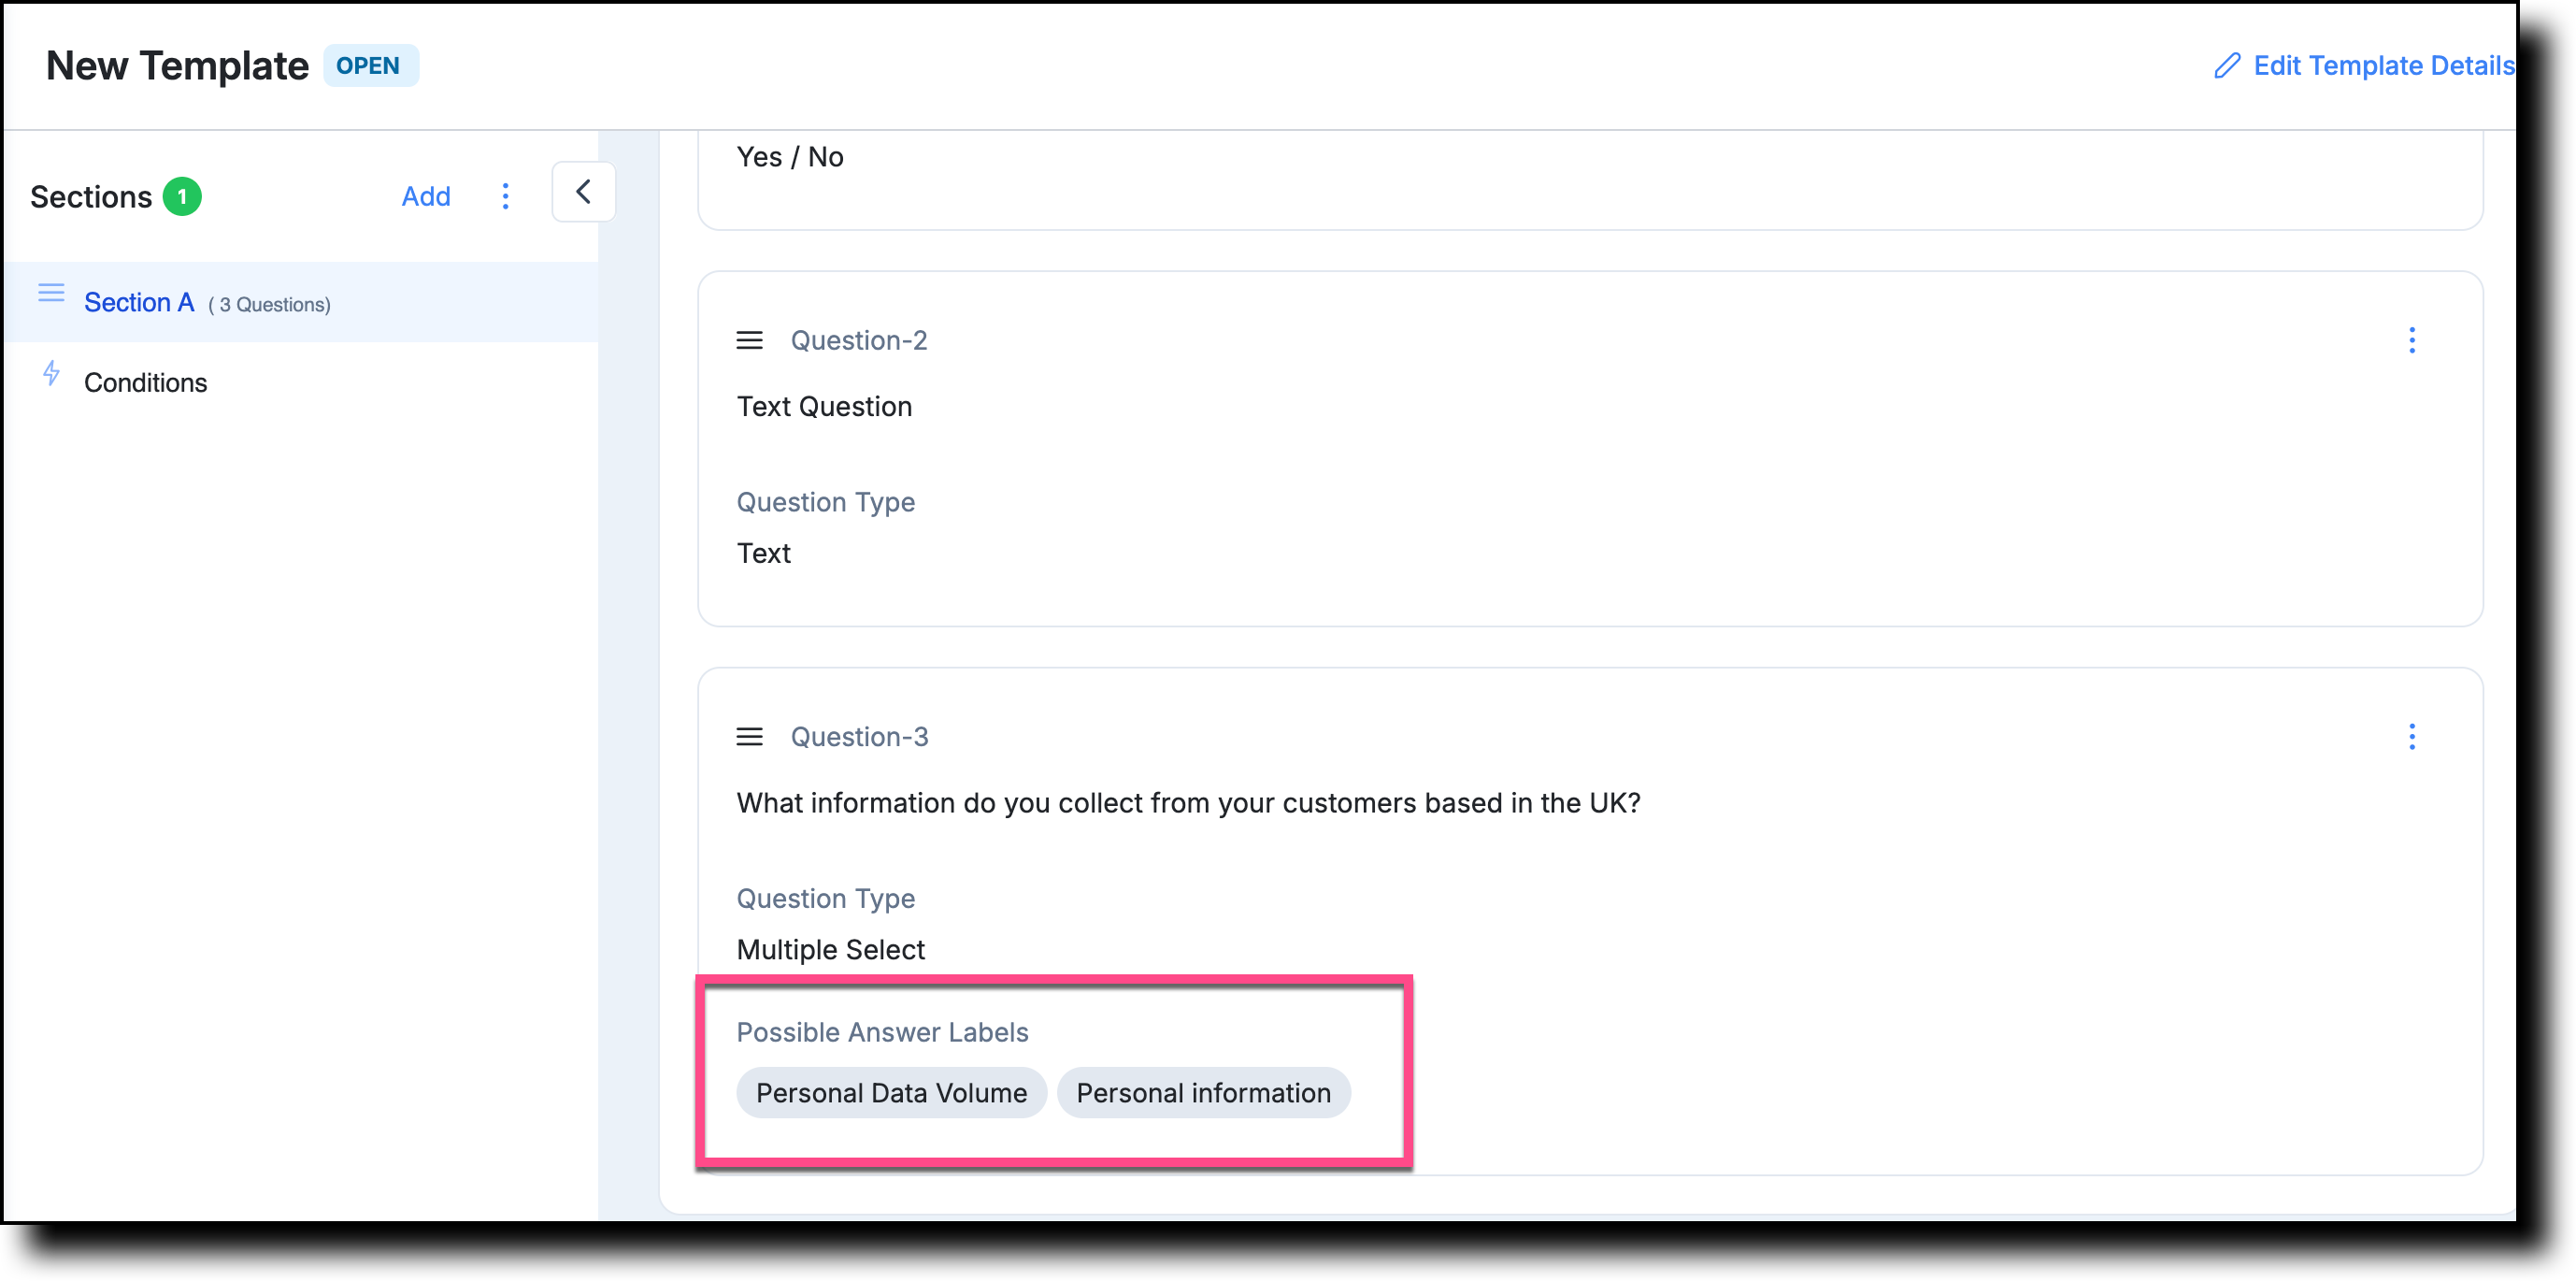Open the Question-3 three-dot menu
This screenshot has width=2576, height=1281.
coord(2411,736)
